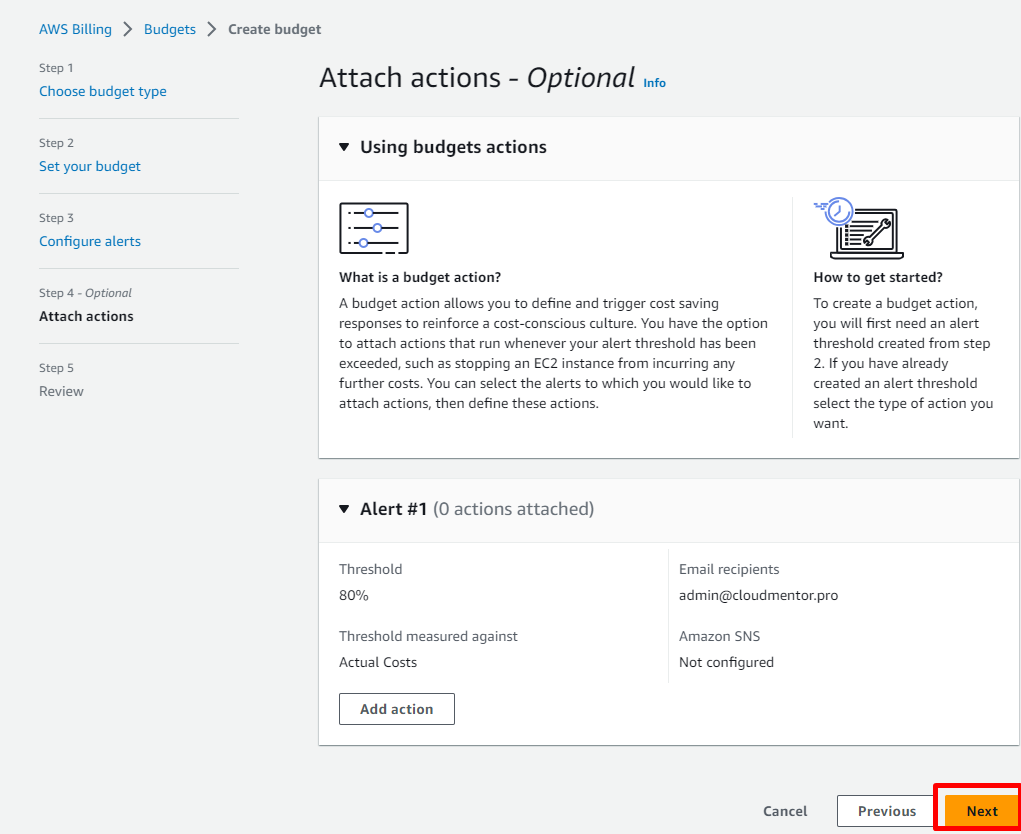Click the Create budget breadcrumb text
1021x834 pixels.
coord(274,29)
